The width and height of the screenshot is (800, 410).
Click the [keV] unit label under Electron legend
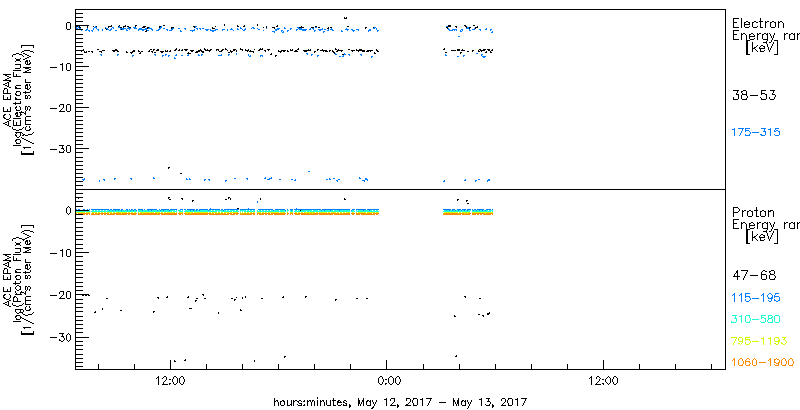point(762,48)
